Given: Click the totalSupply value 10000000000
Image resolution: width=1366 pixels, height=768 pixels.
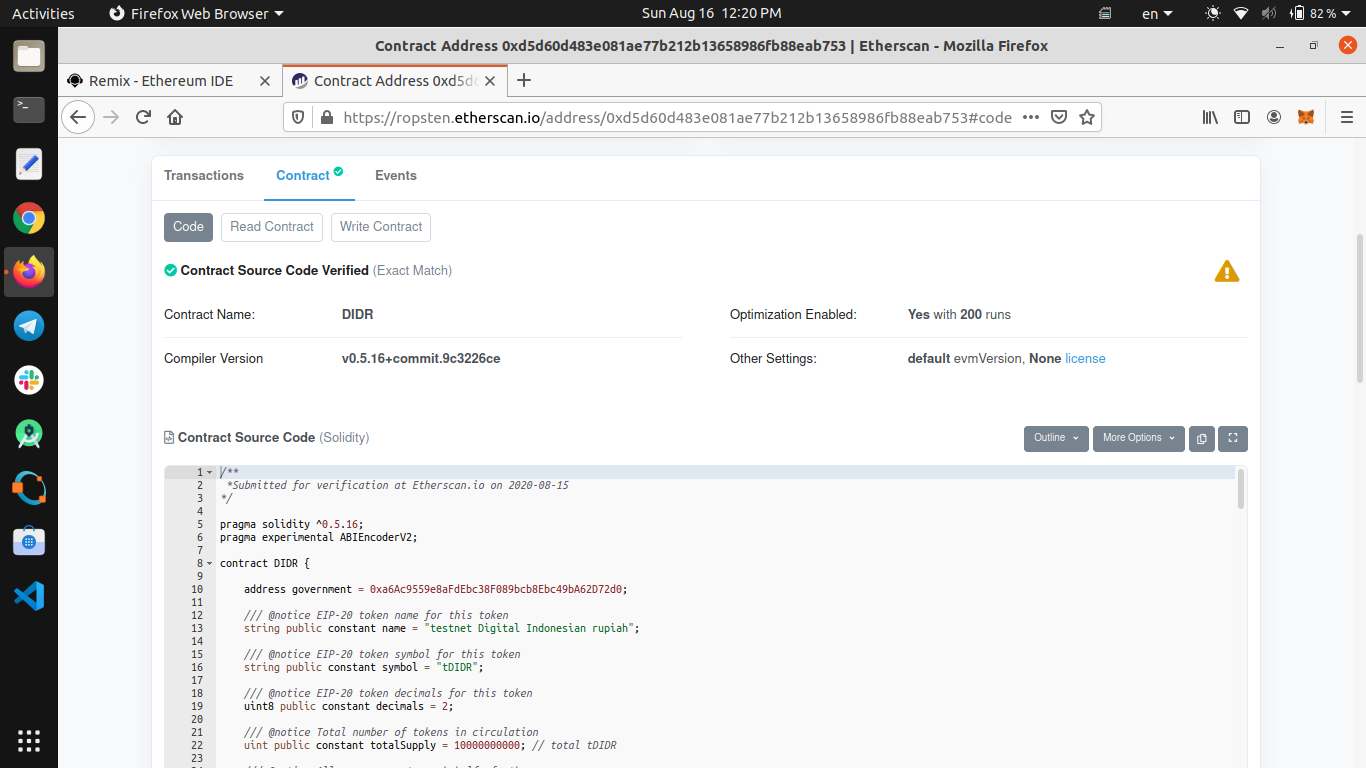Looking at the screenshot, I should (x=488, y=746).
